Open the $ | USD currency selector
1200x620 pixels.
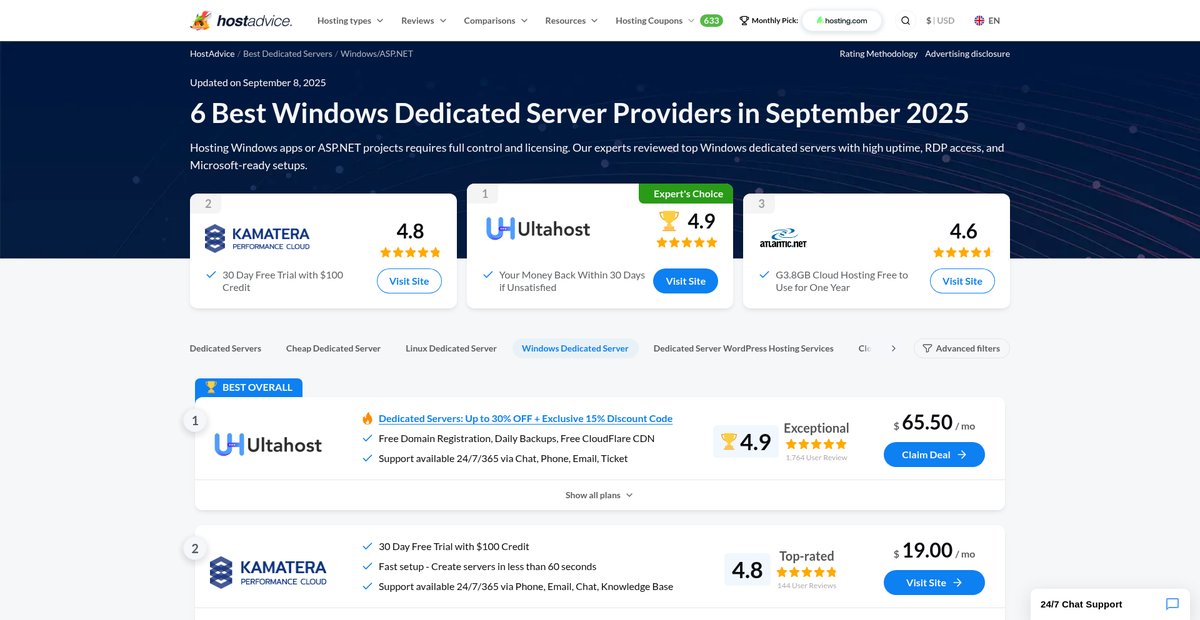click(x=940, y=20)
